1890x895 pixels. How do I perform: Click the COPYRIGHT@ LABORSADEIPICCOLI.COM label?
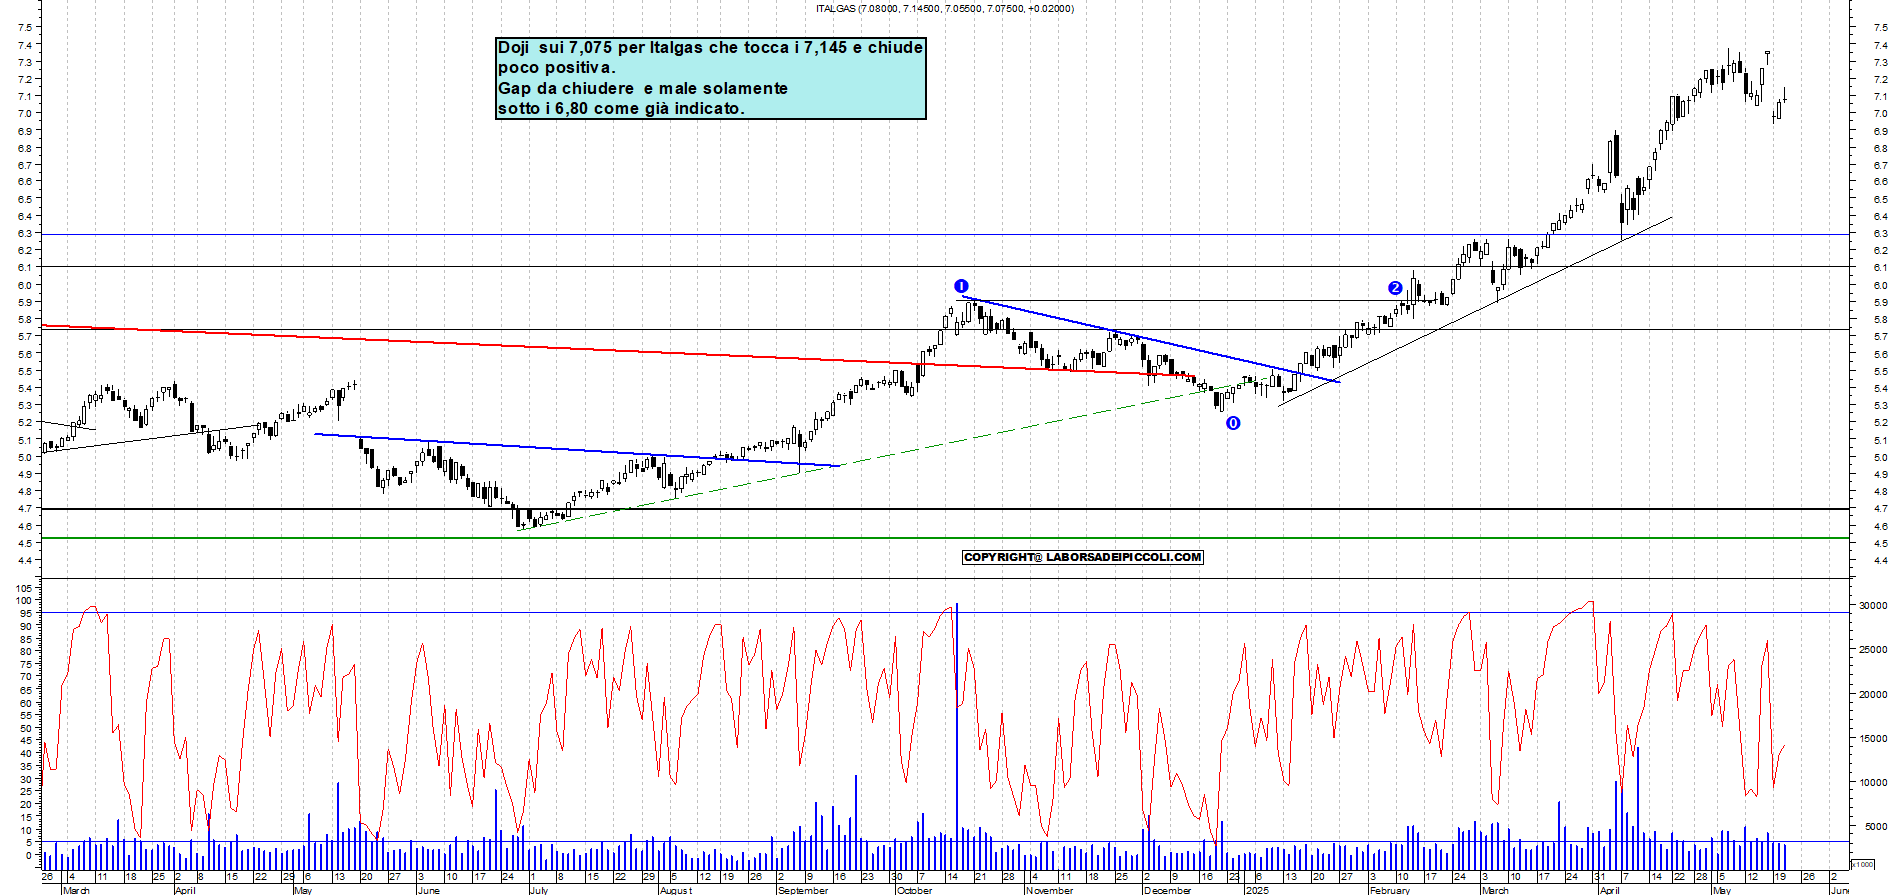(x=1083, y=557)
